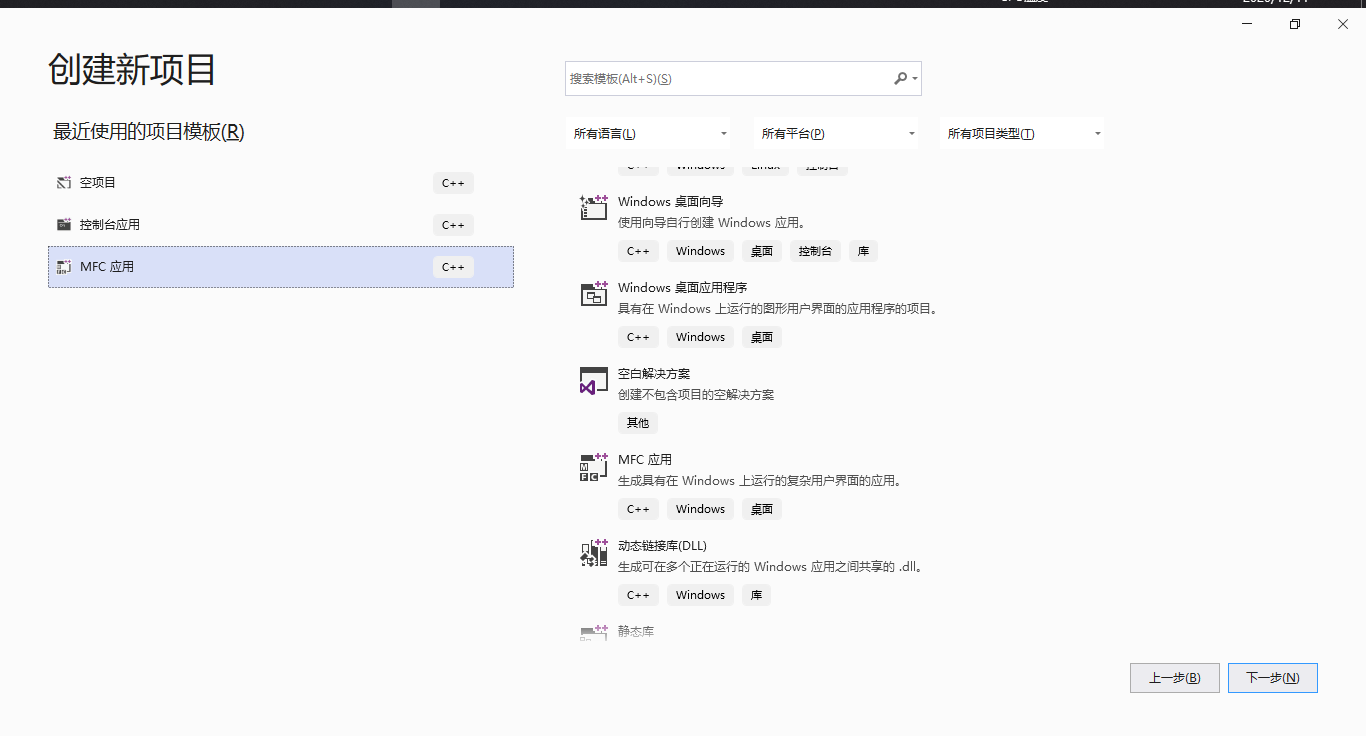Click 库 tag under Windows 桌面向导
1366x736 pixels.
point(864,251)
